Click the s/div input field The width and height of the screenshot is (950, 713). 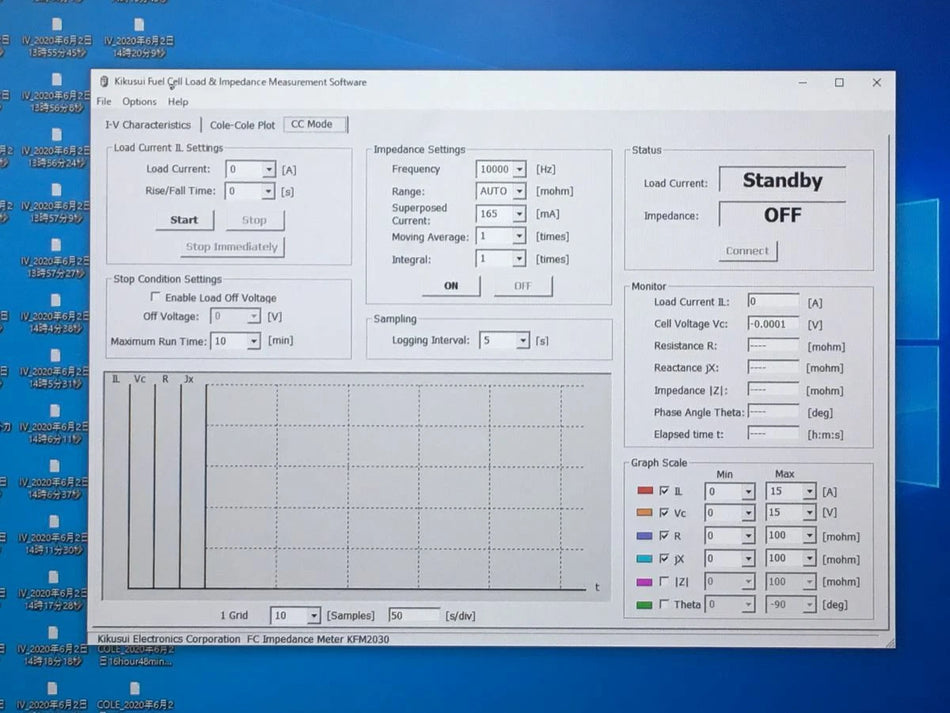pyautogui.click(x=414, y=615)
